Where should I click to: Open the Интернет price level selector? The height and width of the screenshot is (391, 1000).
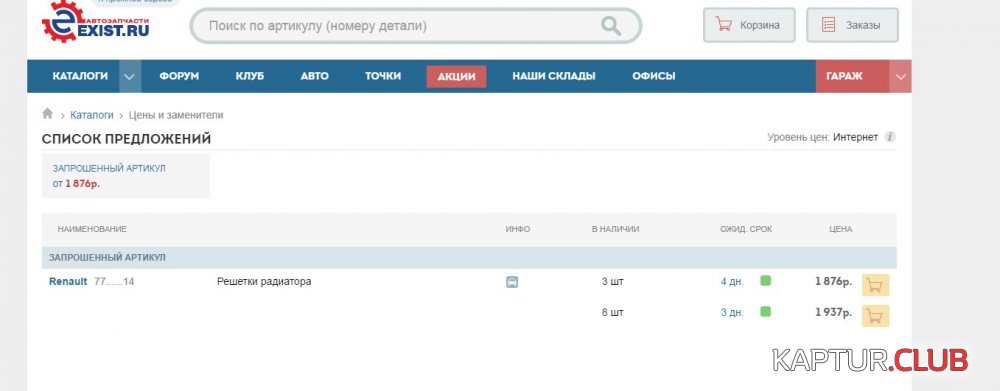855,137
